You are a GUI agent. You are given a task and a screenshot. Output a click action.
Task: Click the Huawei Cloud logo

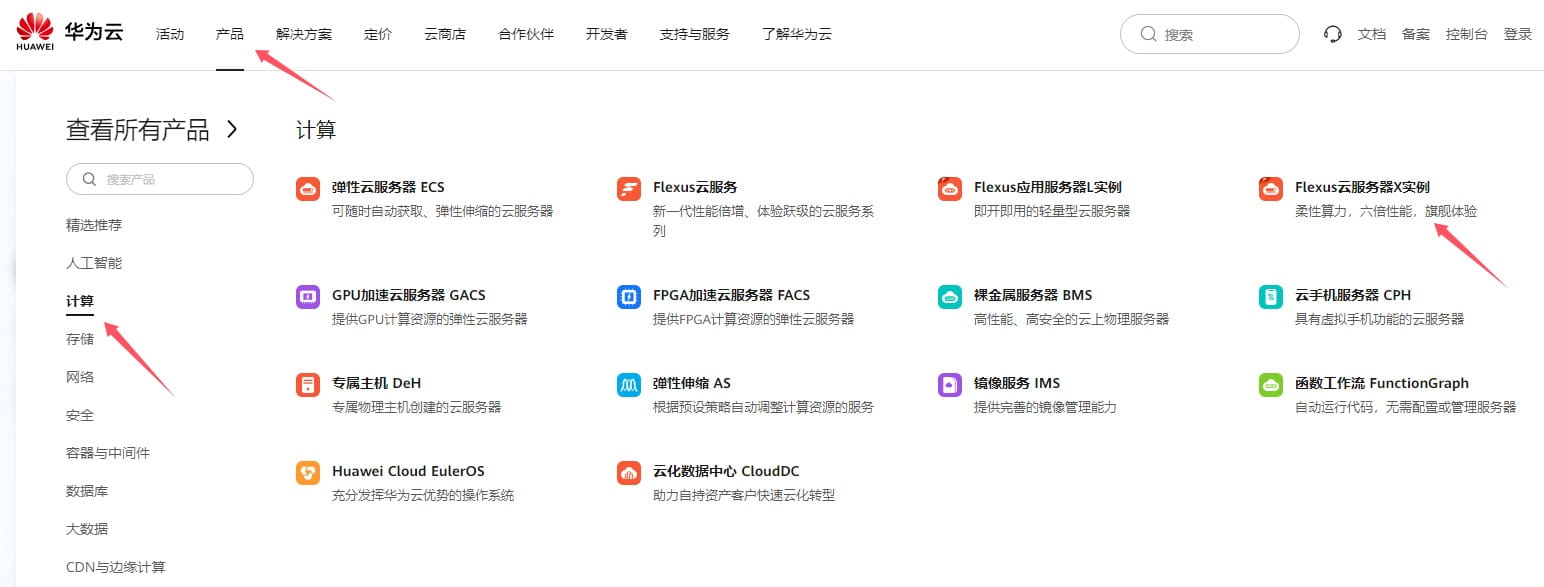click(68, 31)
